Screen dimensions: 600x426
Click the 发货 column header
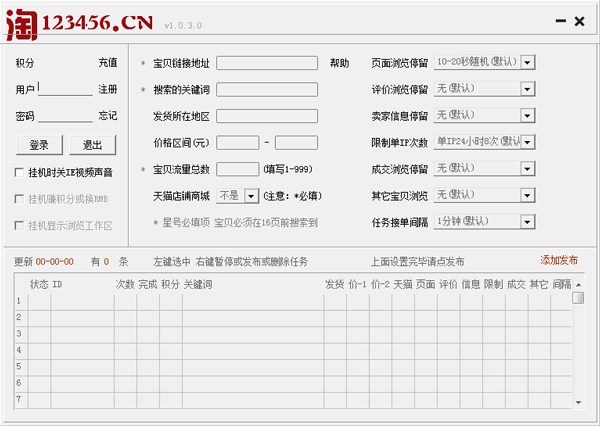point(334,284)
